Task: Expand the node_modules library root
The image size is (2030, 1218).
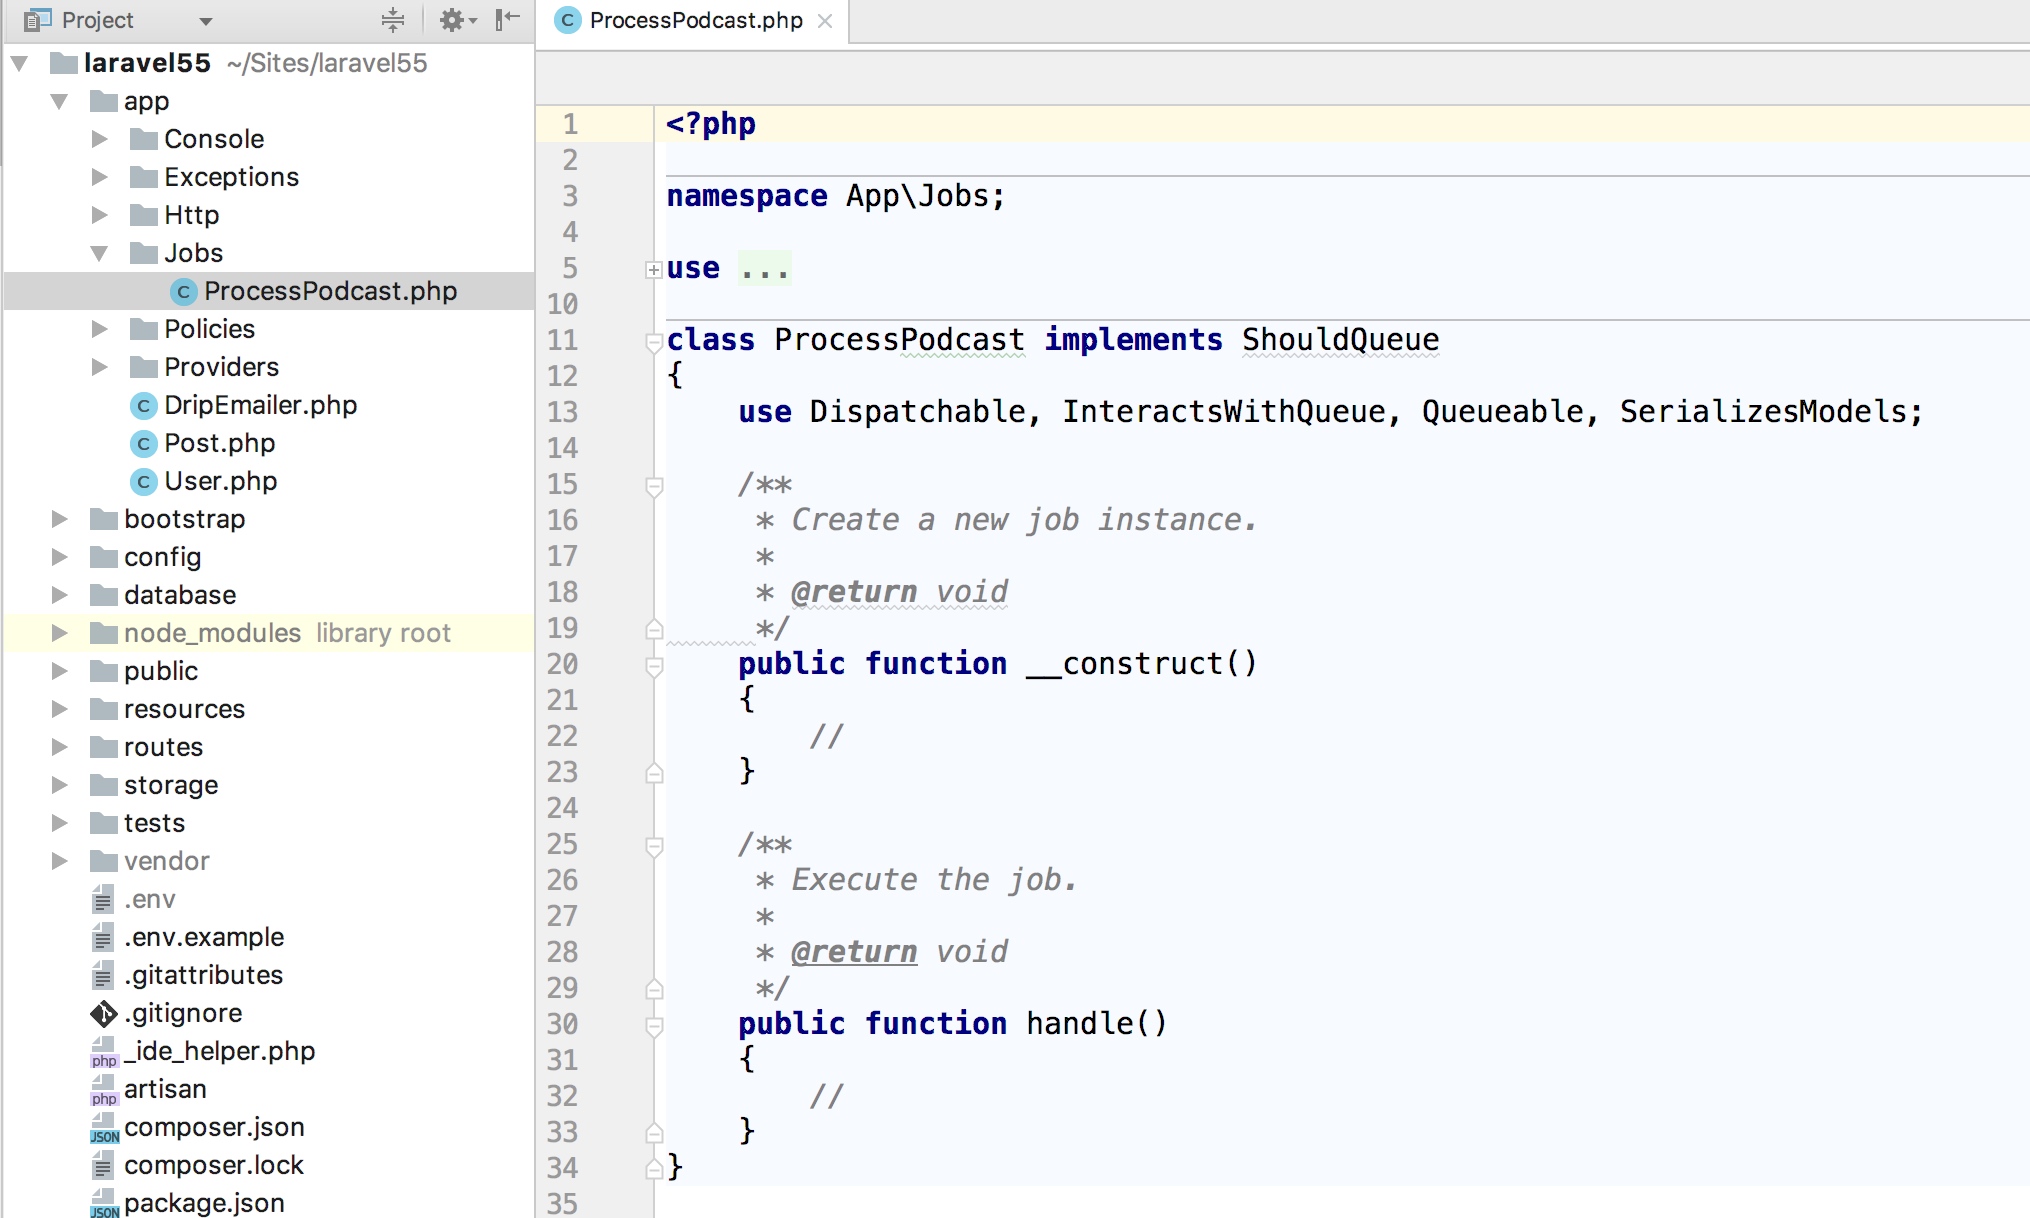Action: pos(59,633)
